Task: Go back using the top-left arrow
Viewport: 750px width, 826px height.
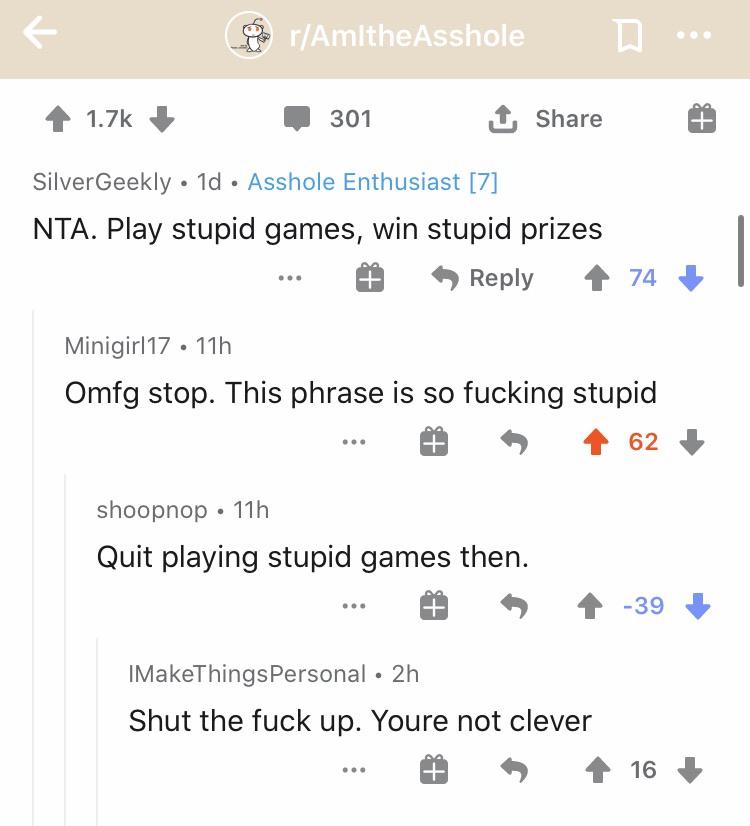Action: [39, 35]
